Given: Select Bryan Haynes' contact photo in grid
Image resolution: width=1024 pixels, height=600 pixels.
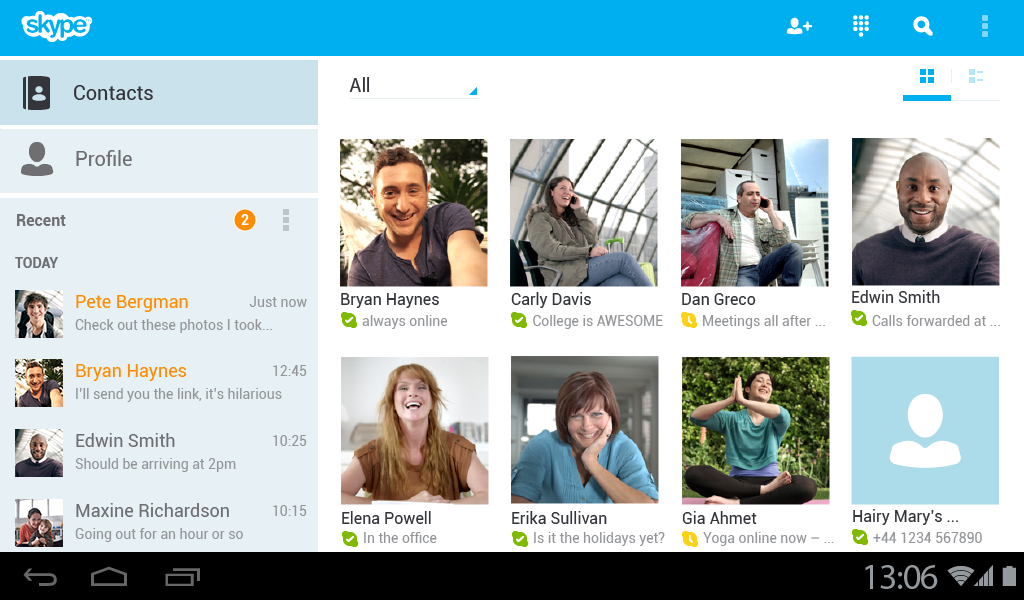Looking at the screenshot, I should (413, 212).
